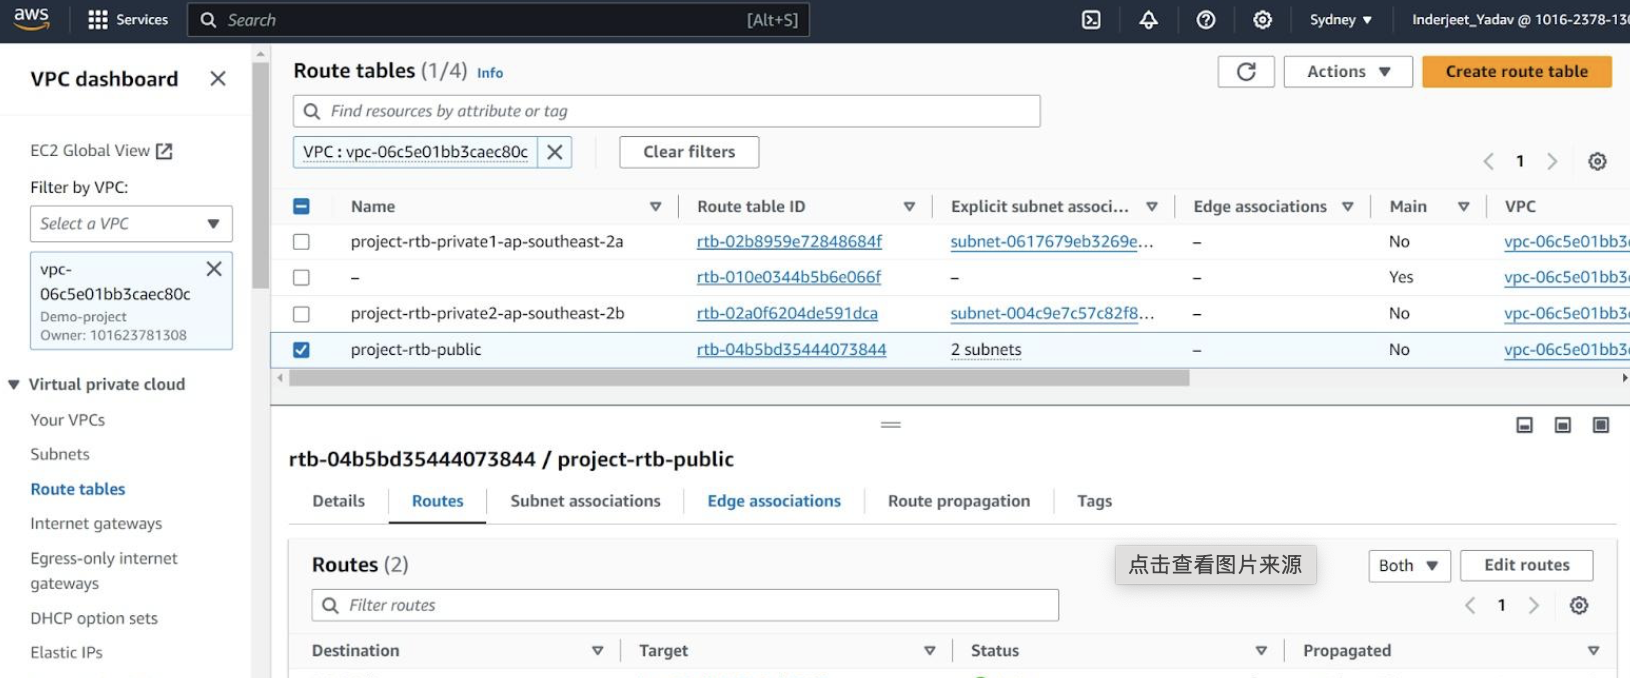This screenshot has height=678, width=1630.
Task: Open route table rtb-04b5bd35444073844 link
Action: point(791,350)
